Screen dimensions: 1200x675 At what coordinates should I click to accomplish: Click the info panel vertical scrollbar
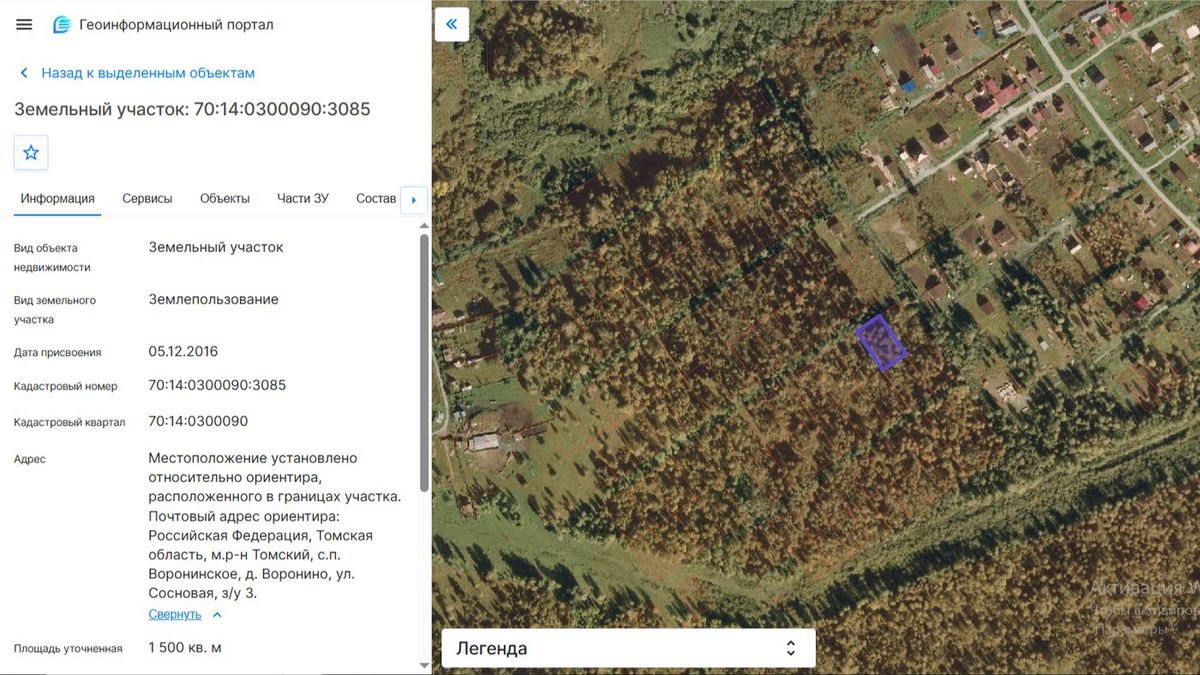coord(424,363)
